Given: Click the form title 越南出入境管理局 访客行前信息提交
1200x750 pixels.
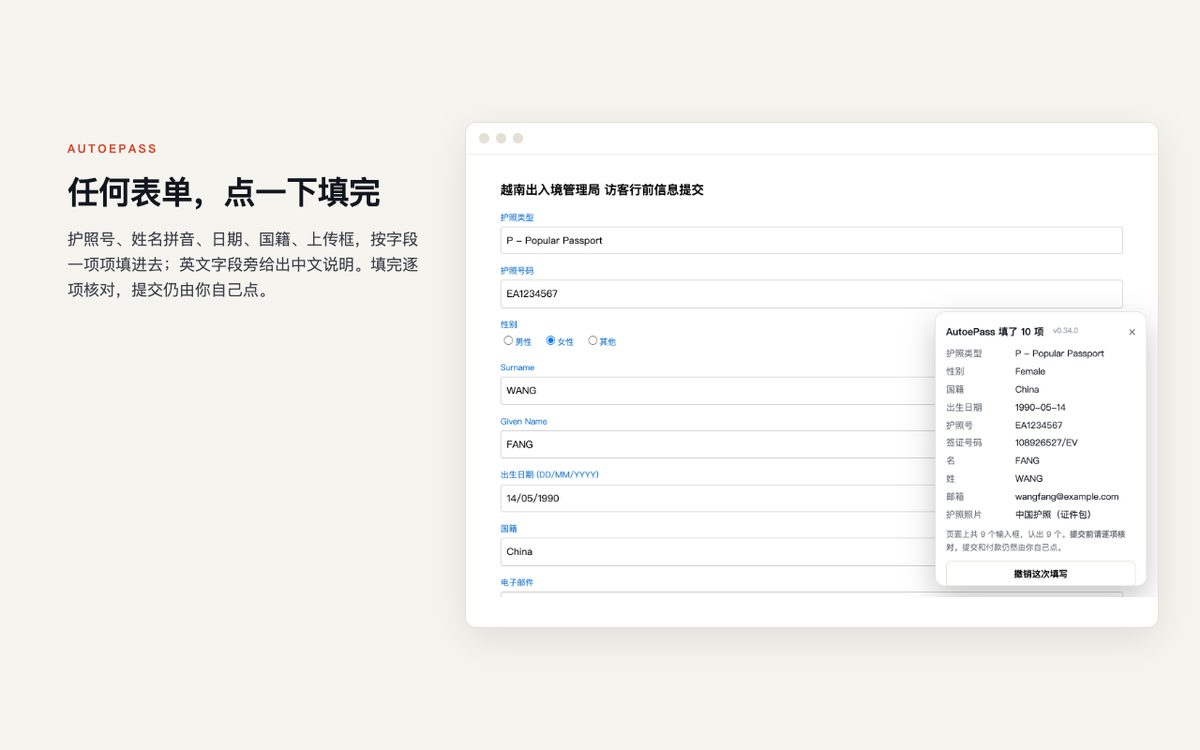Looking at the screenshot, I should [602, 190].
